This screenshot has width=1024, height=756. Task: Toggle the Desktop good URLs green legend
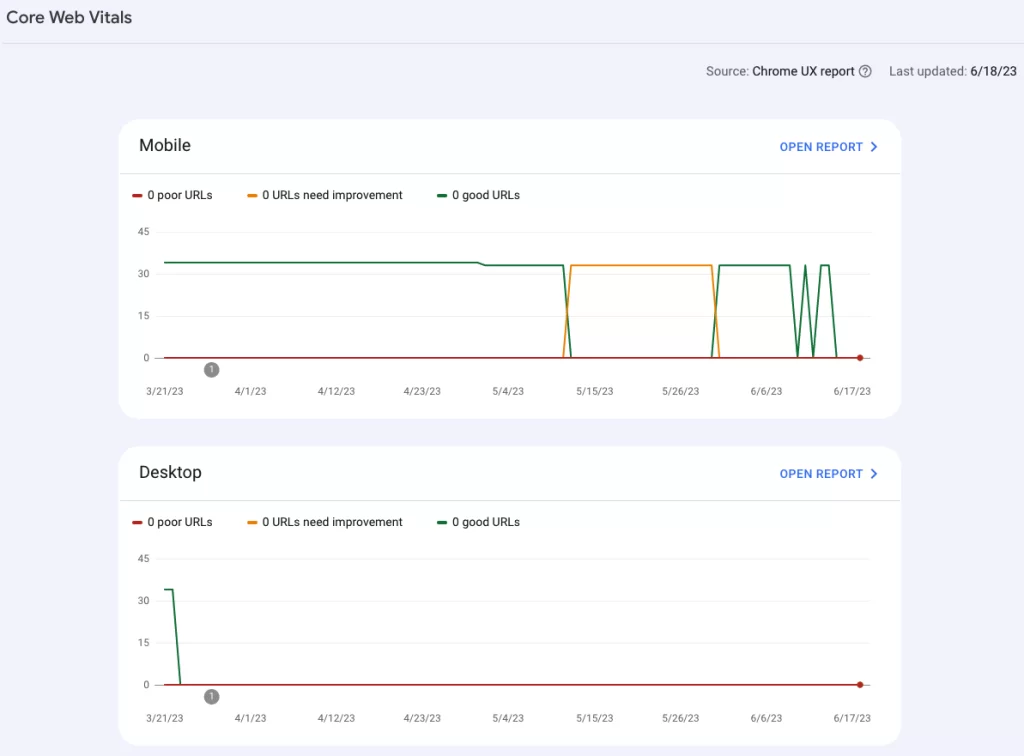[x=479, y=522]
